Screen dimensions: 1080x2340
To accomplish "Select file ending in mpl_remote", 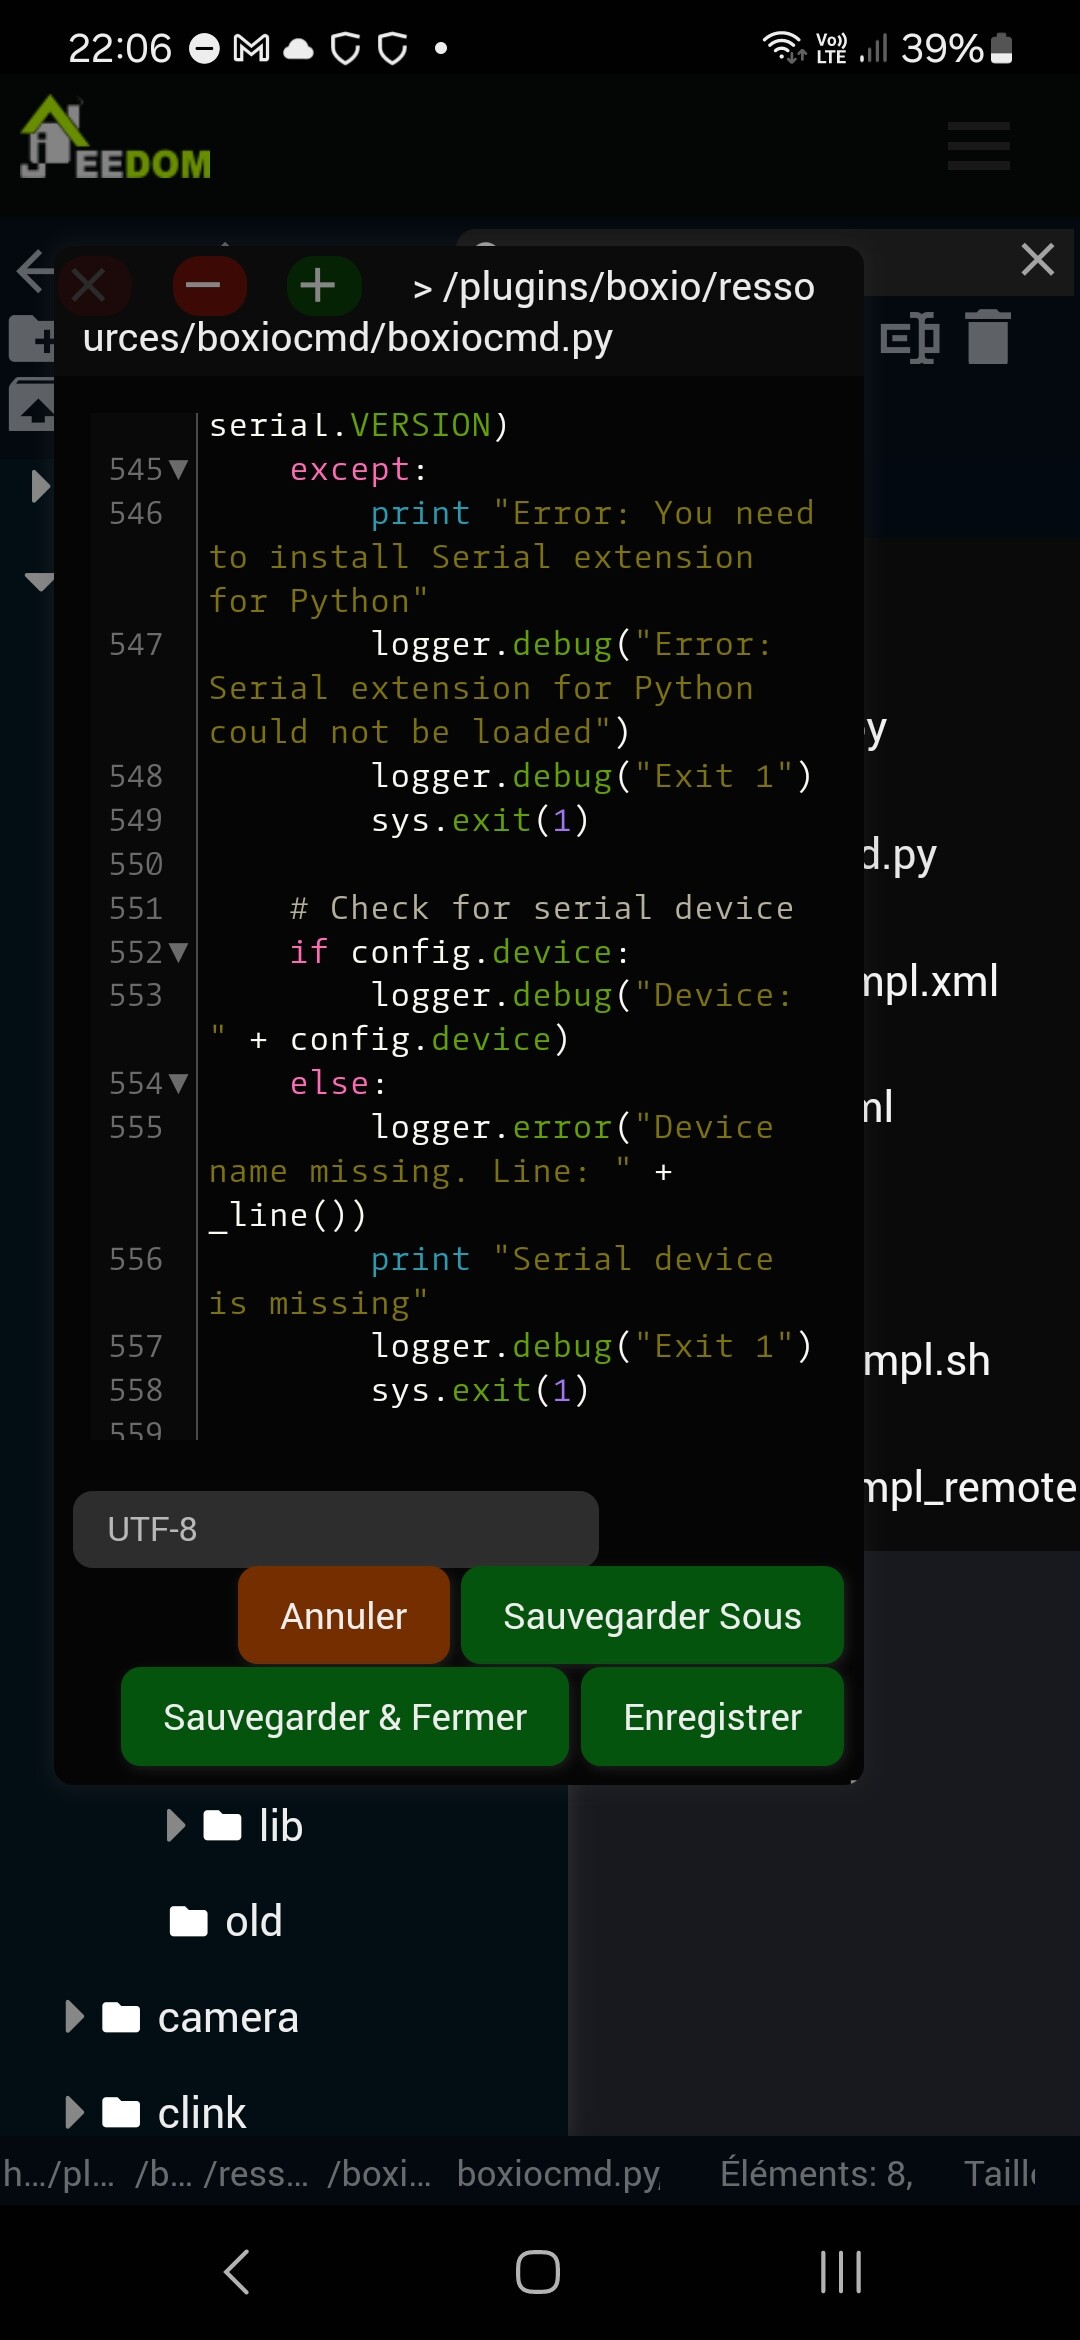I will tap(970, 1487).
